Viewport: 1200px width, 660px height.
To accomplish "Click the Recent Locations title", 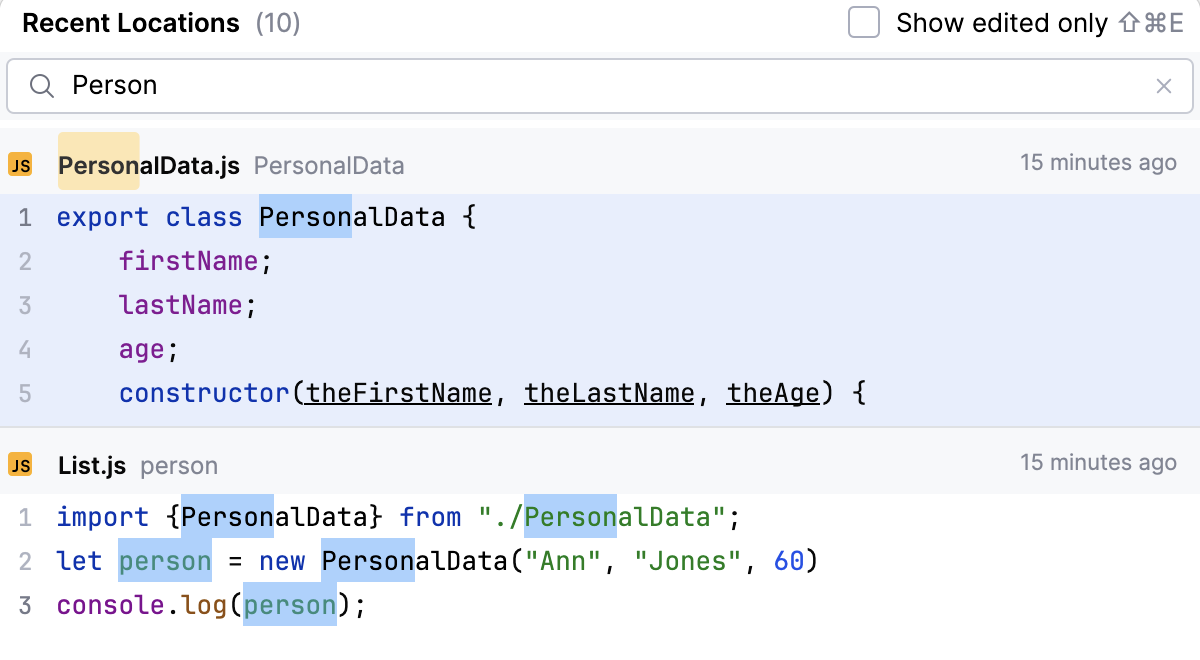I will tap(131, 23).
